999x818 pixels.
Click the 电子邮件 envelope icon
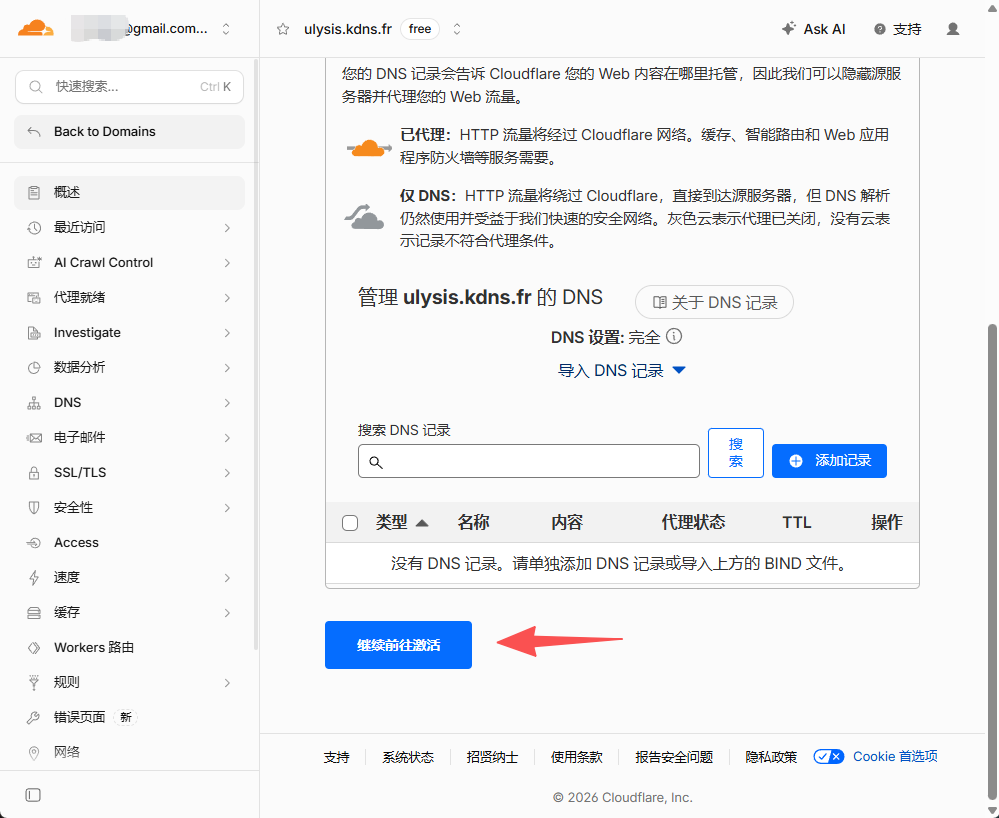tap(34, 438)
